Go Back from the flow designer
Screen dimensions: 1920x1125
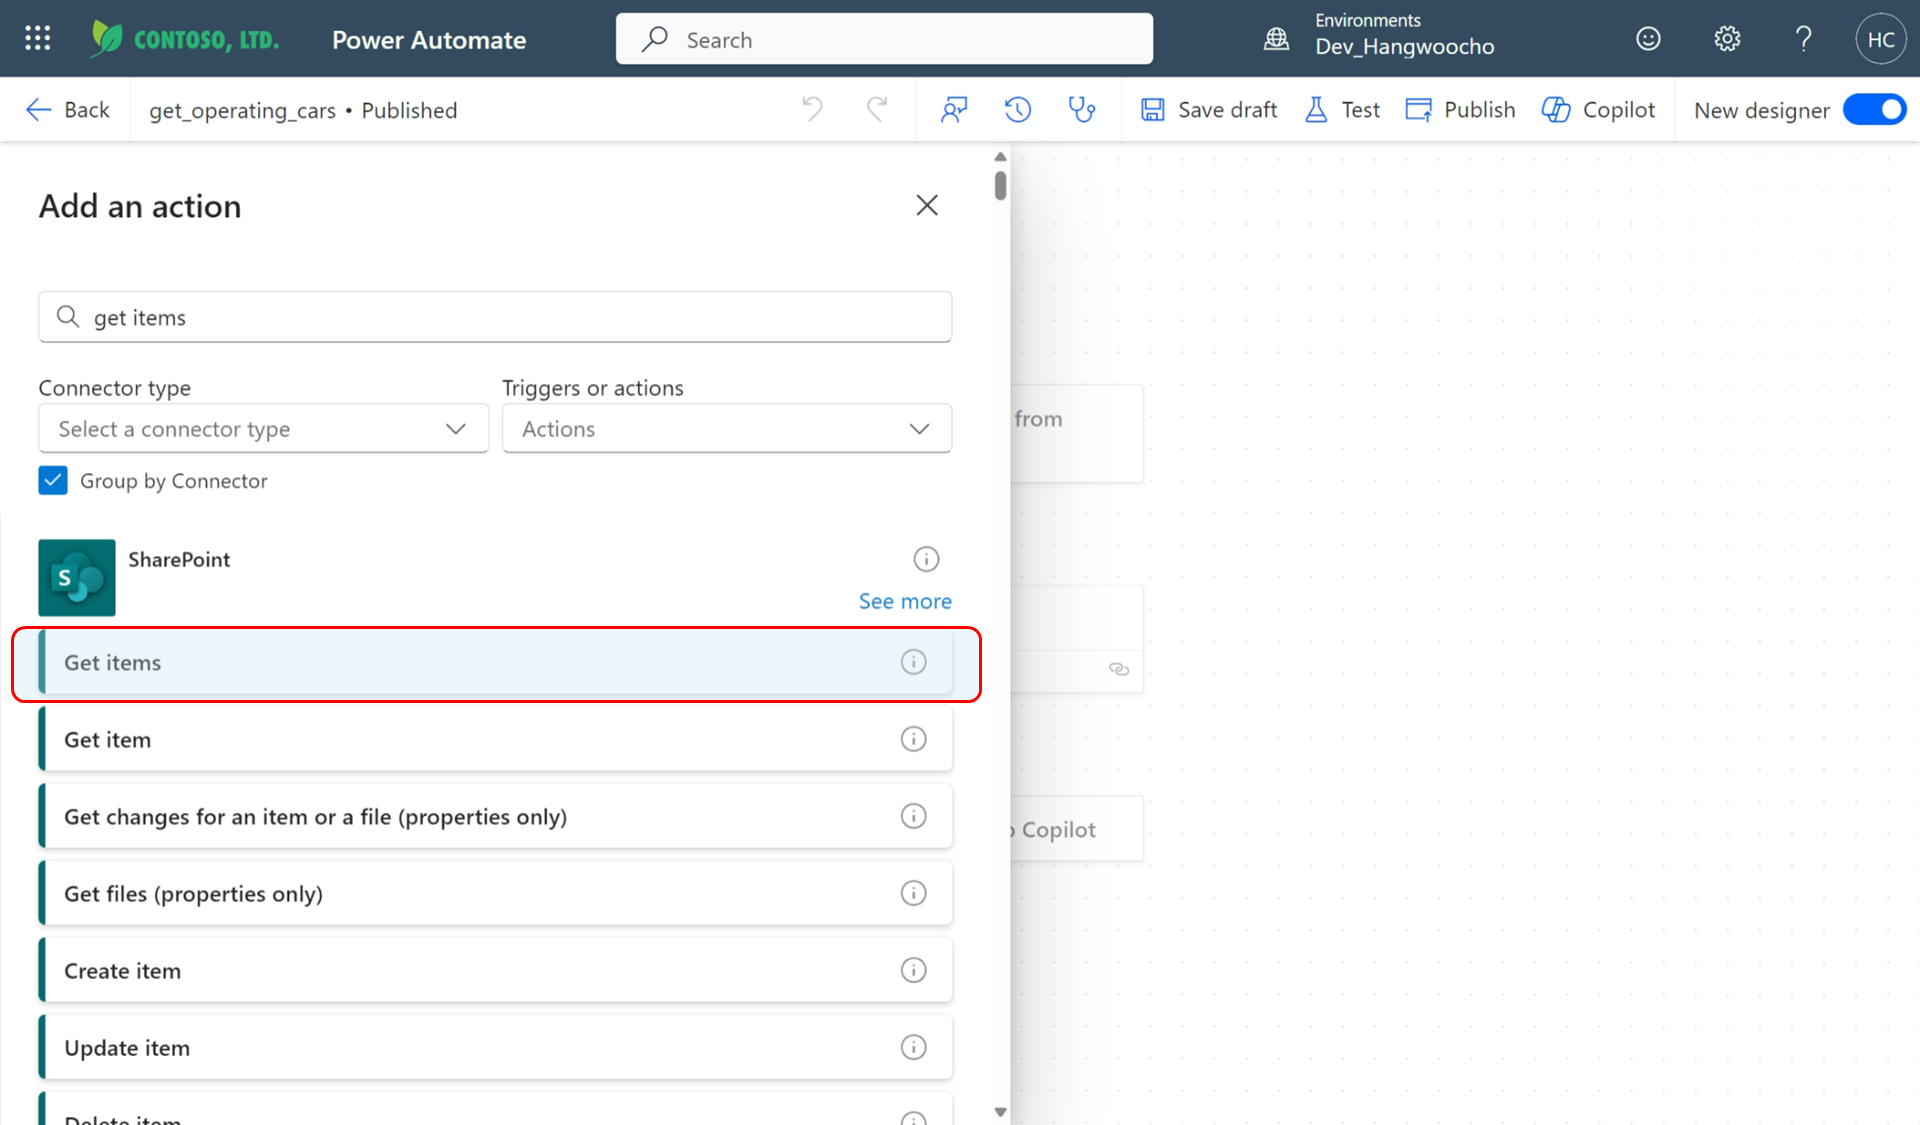pyautogui.click(x=67, y=109)
